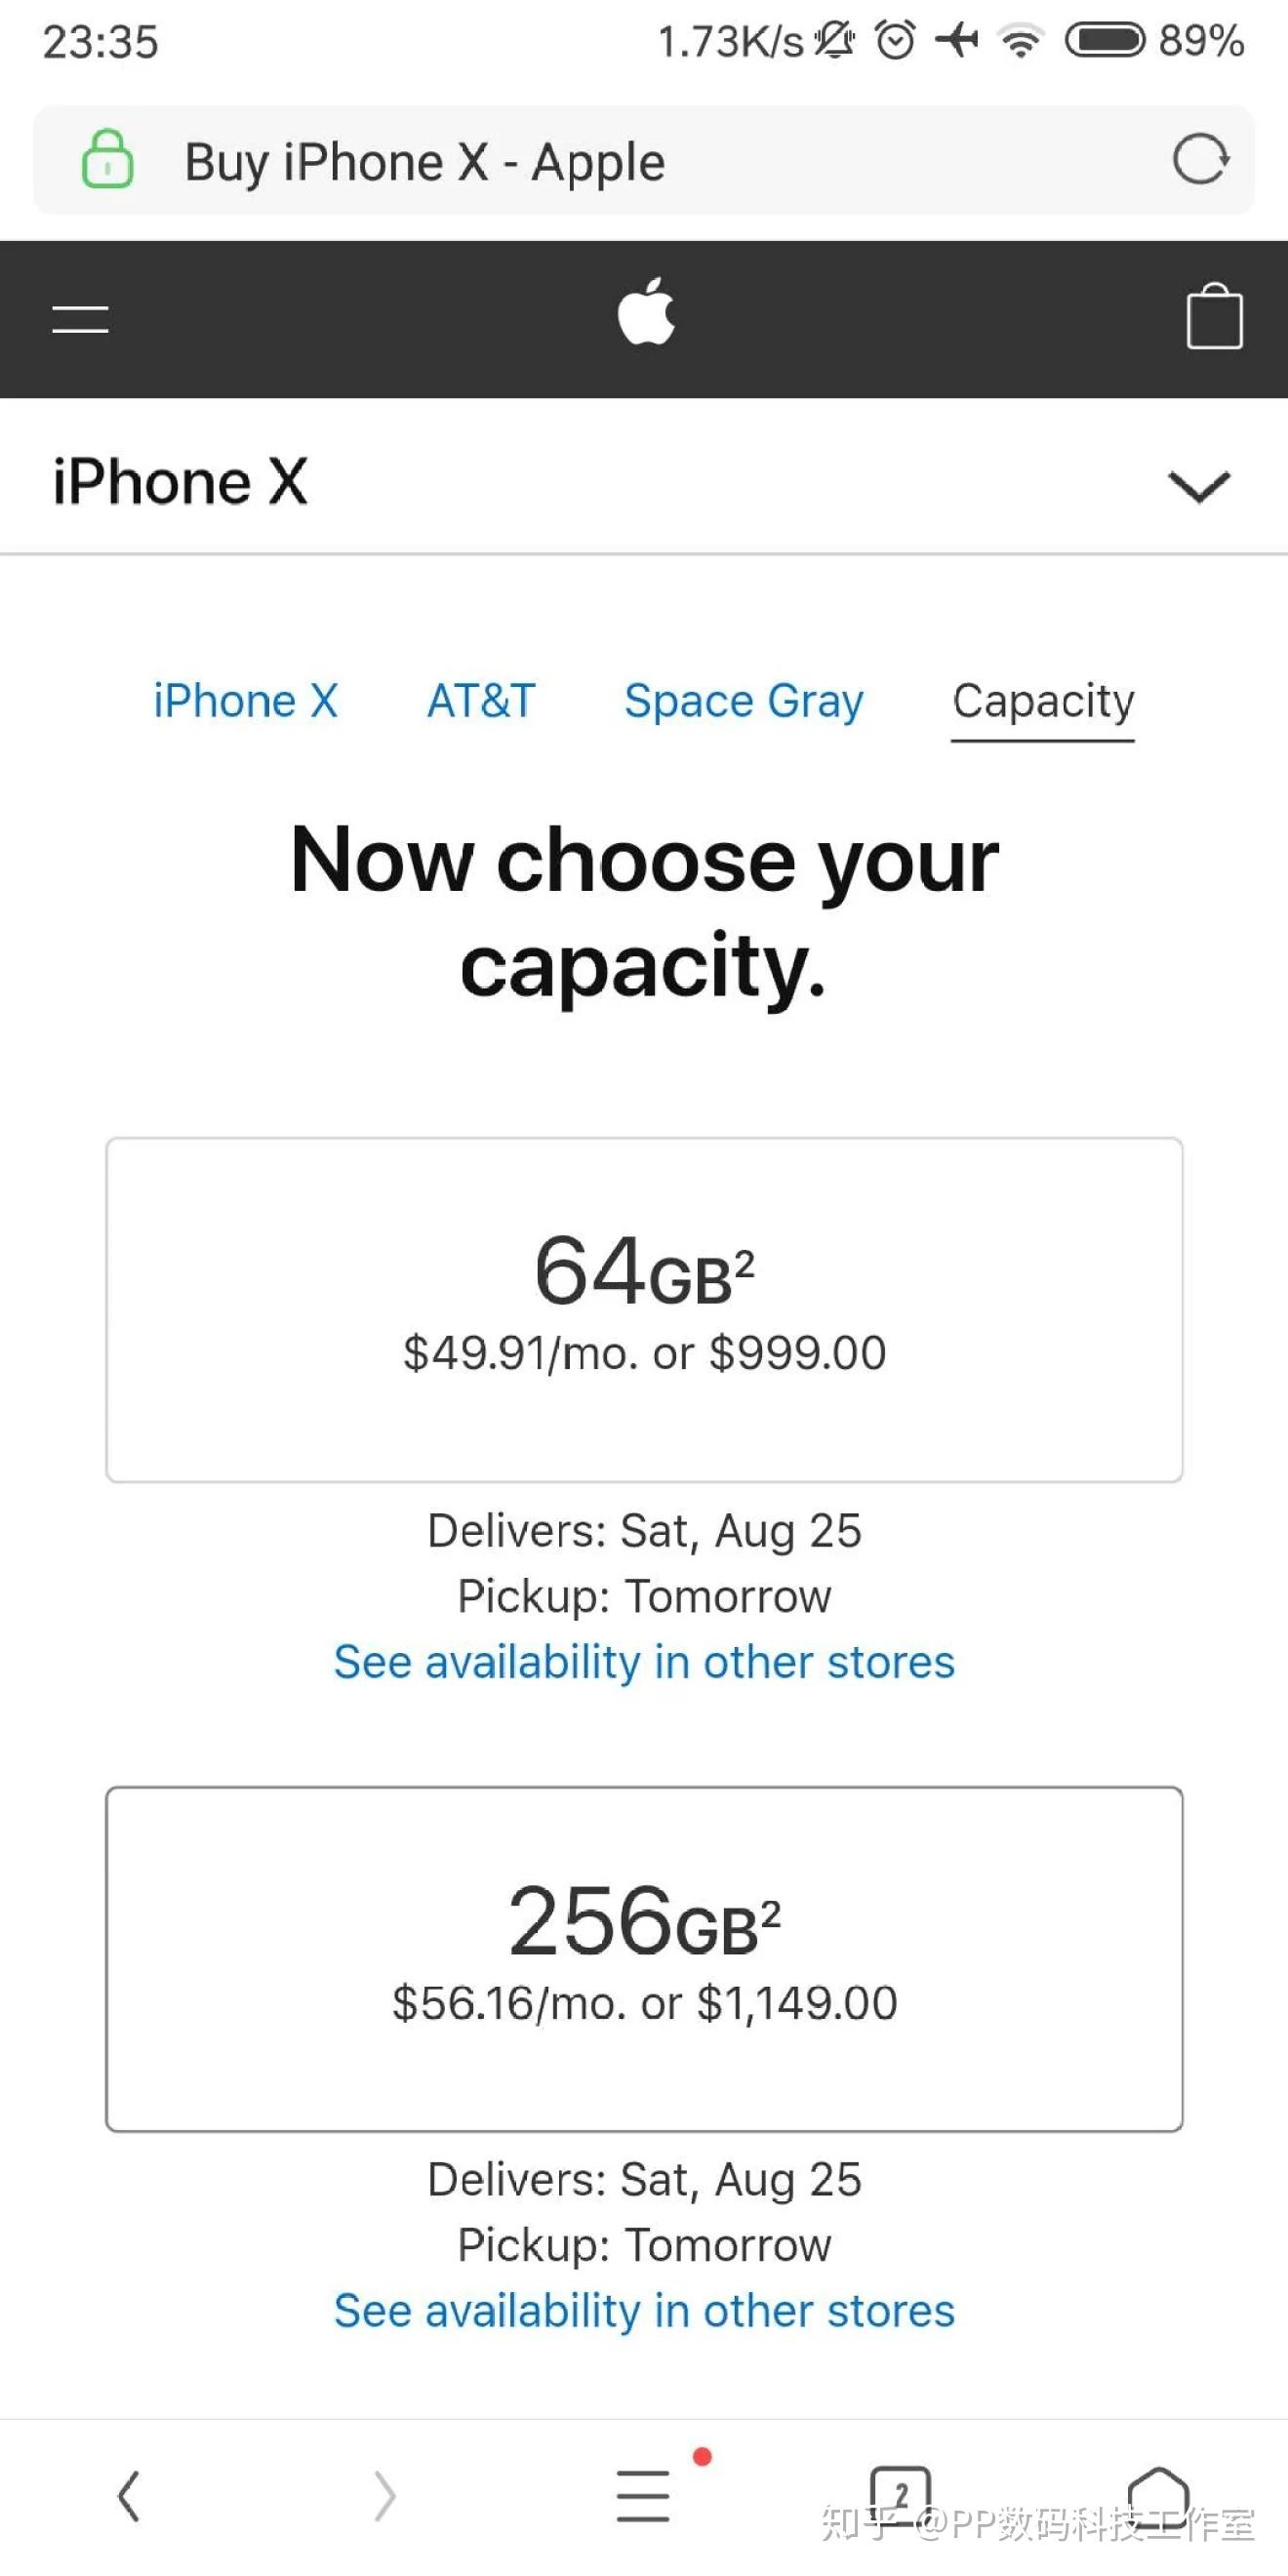Viewport: 1288px width, 2576px height.
Task: Tap the address bar page title
Action: 425,162
